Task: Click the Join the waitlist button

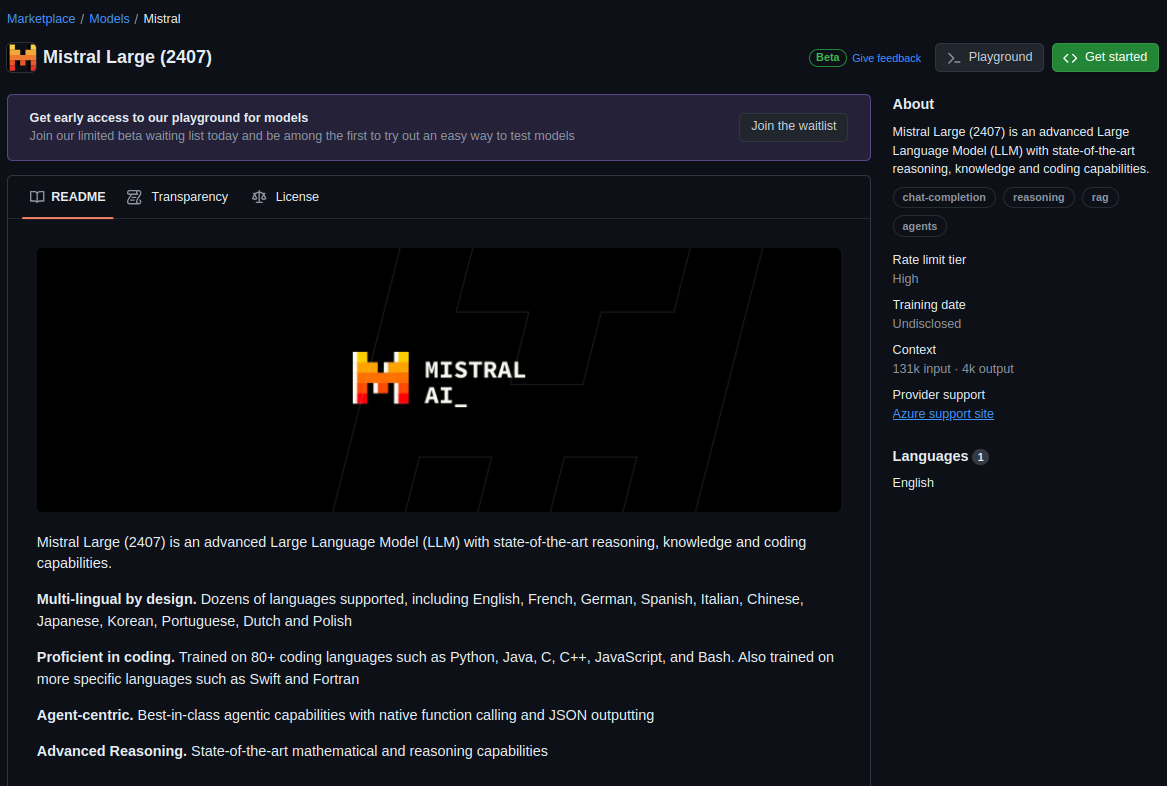Action: tap(793, 127)
